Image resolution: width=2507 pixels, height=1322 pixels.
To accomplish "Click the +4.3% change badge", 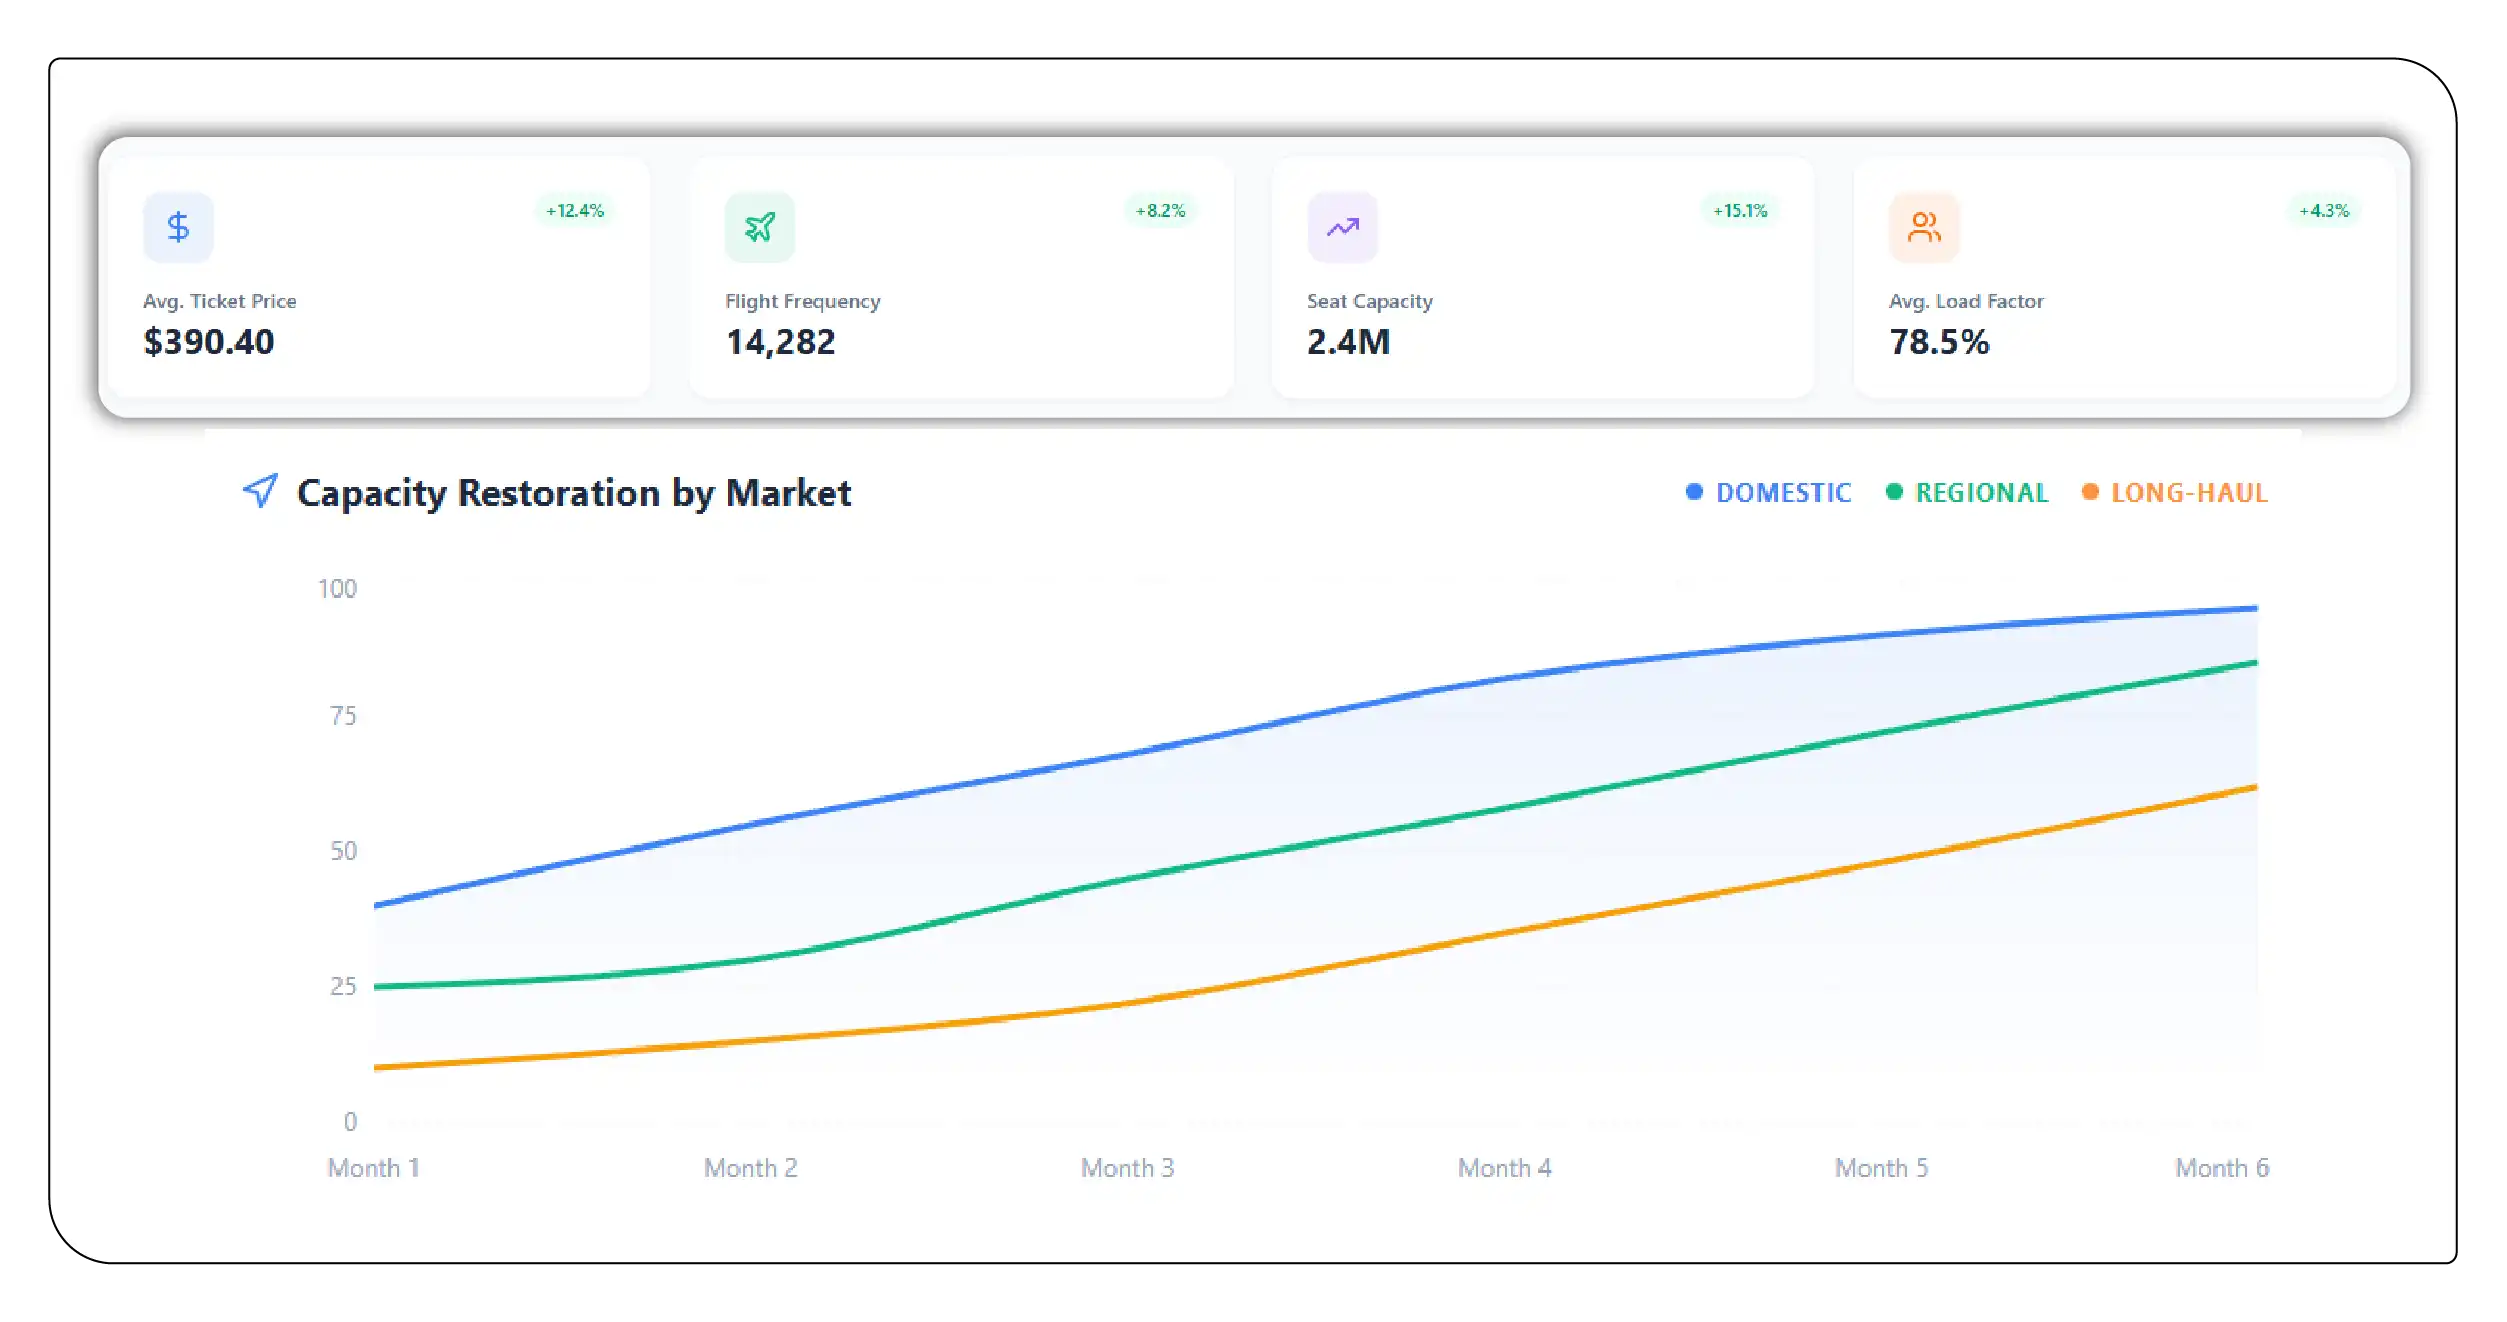I will 2323,211.
